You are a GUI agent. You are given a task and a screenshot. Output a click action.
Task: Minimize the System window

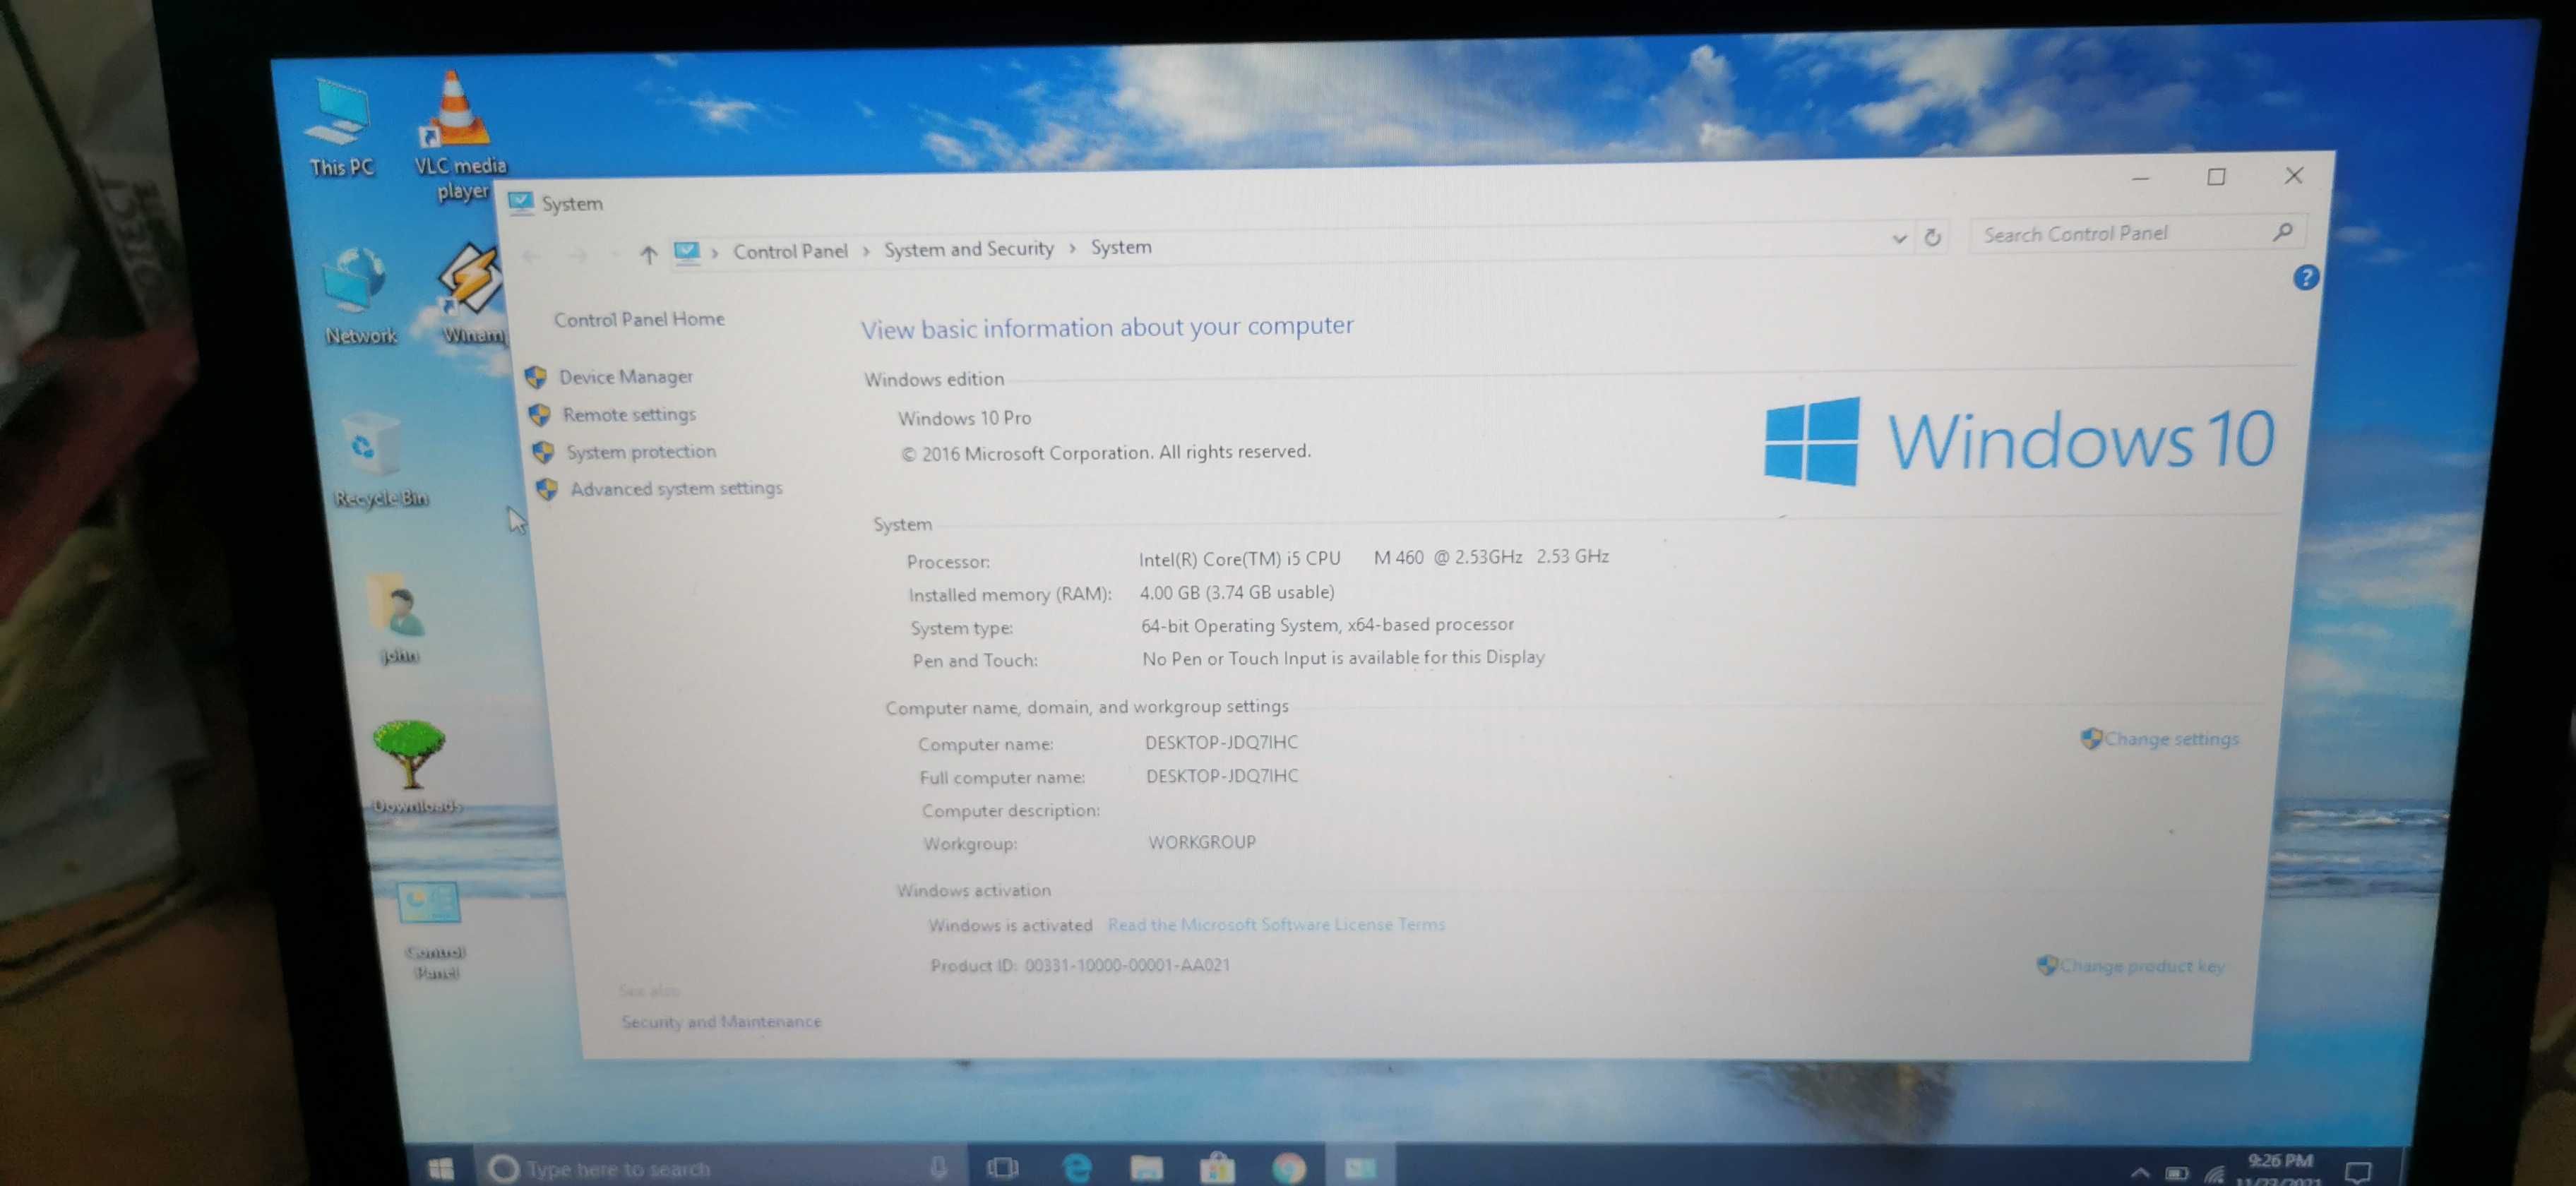point(2140,178)
